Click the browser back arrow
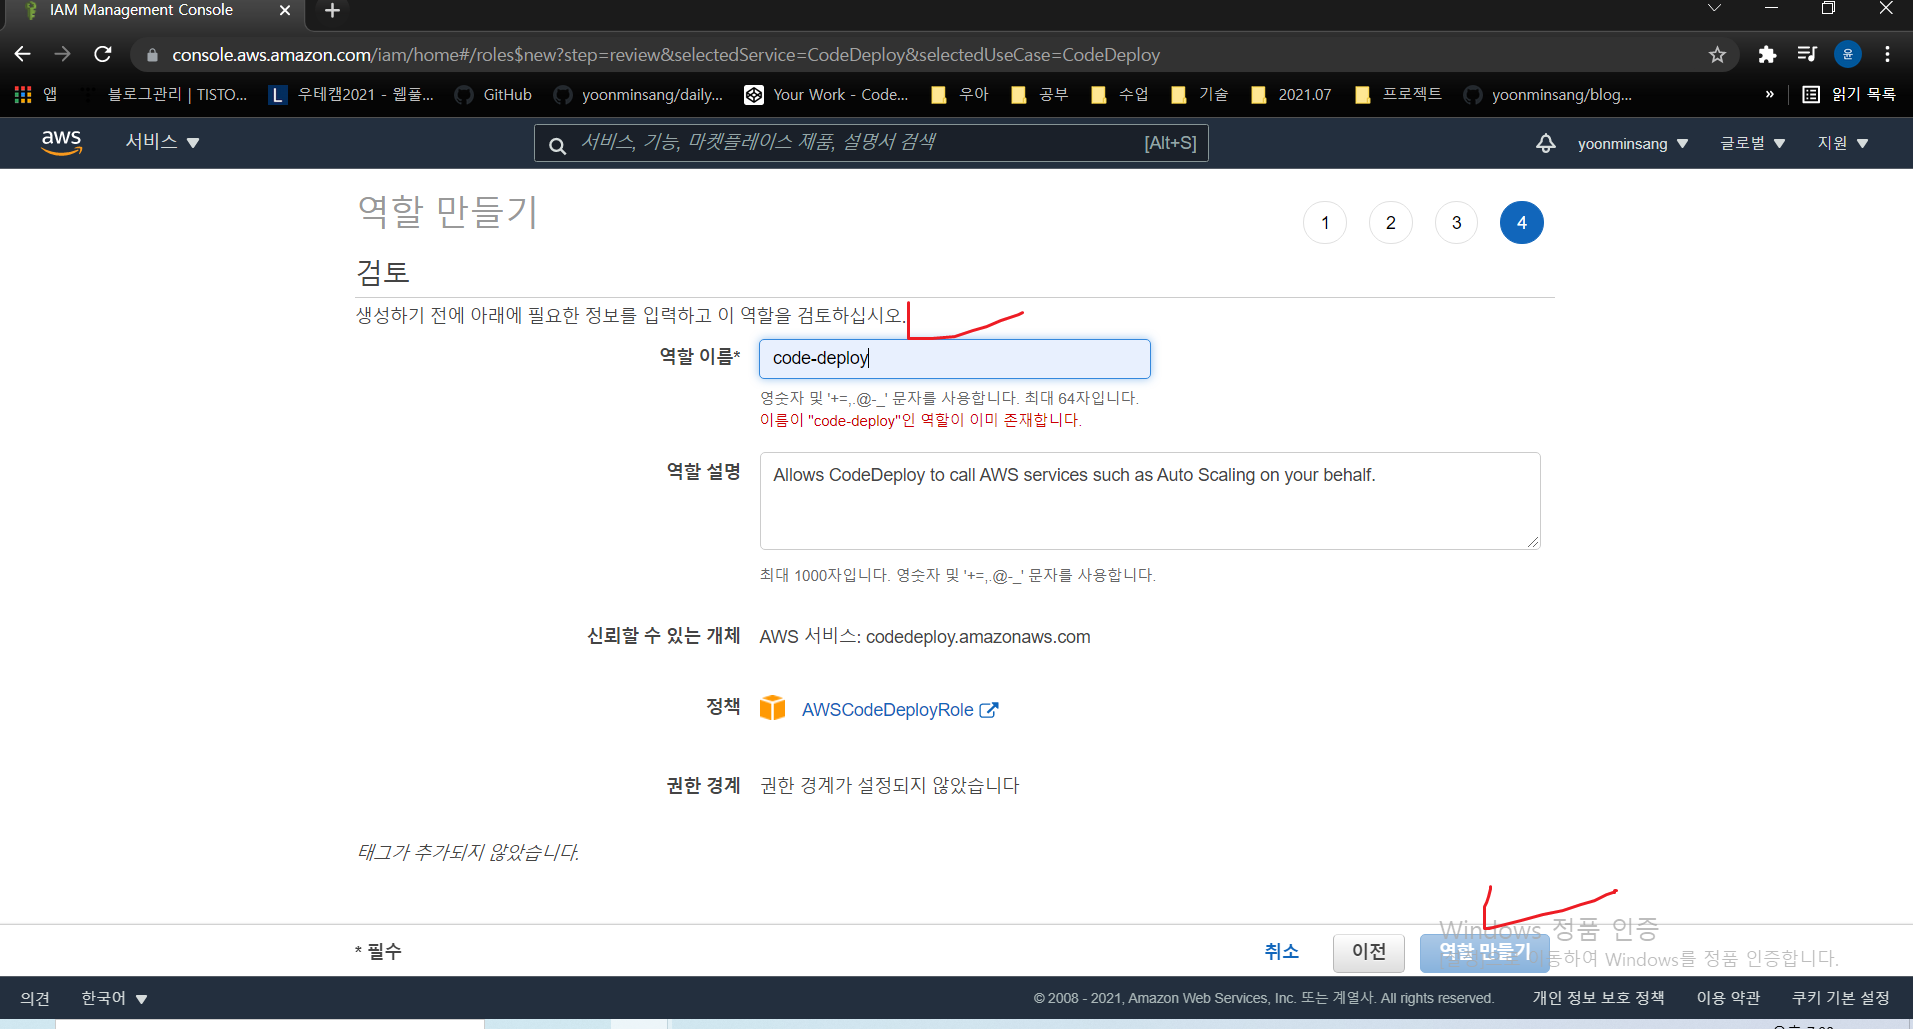Image resolution: width=1913 pixels, height=1029 pixels. pos(23,54)
